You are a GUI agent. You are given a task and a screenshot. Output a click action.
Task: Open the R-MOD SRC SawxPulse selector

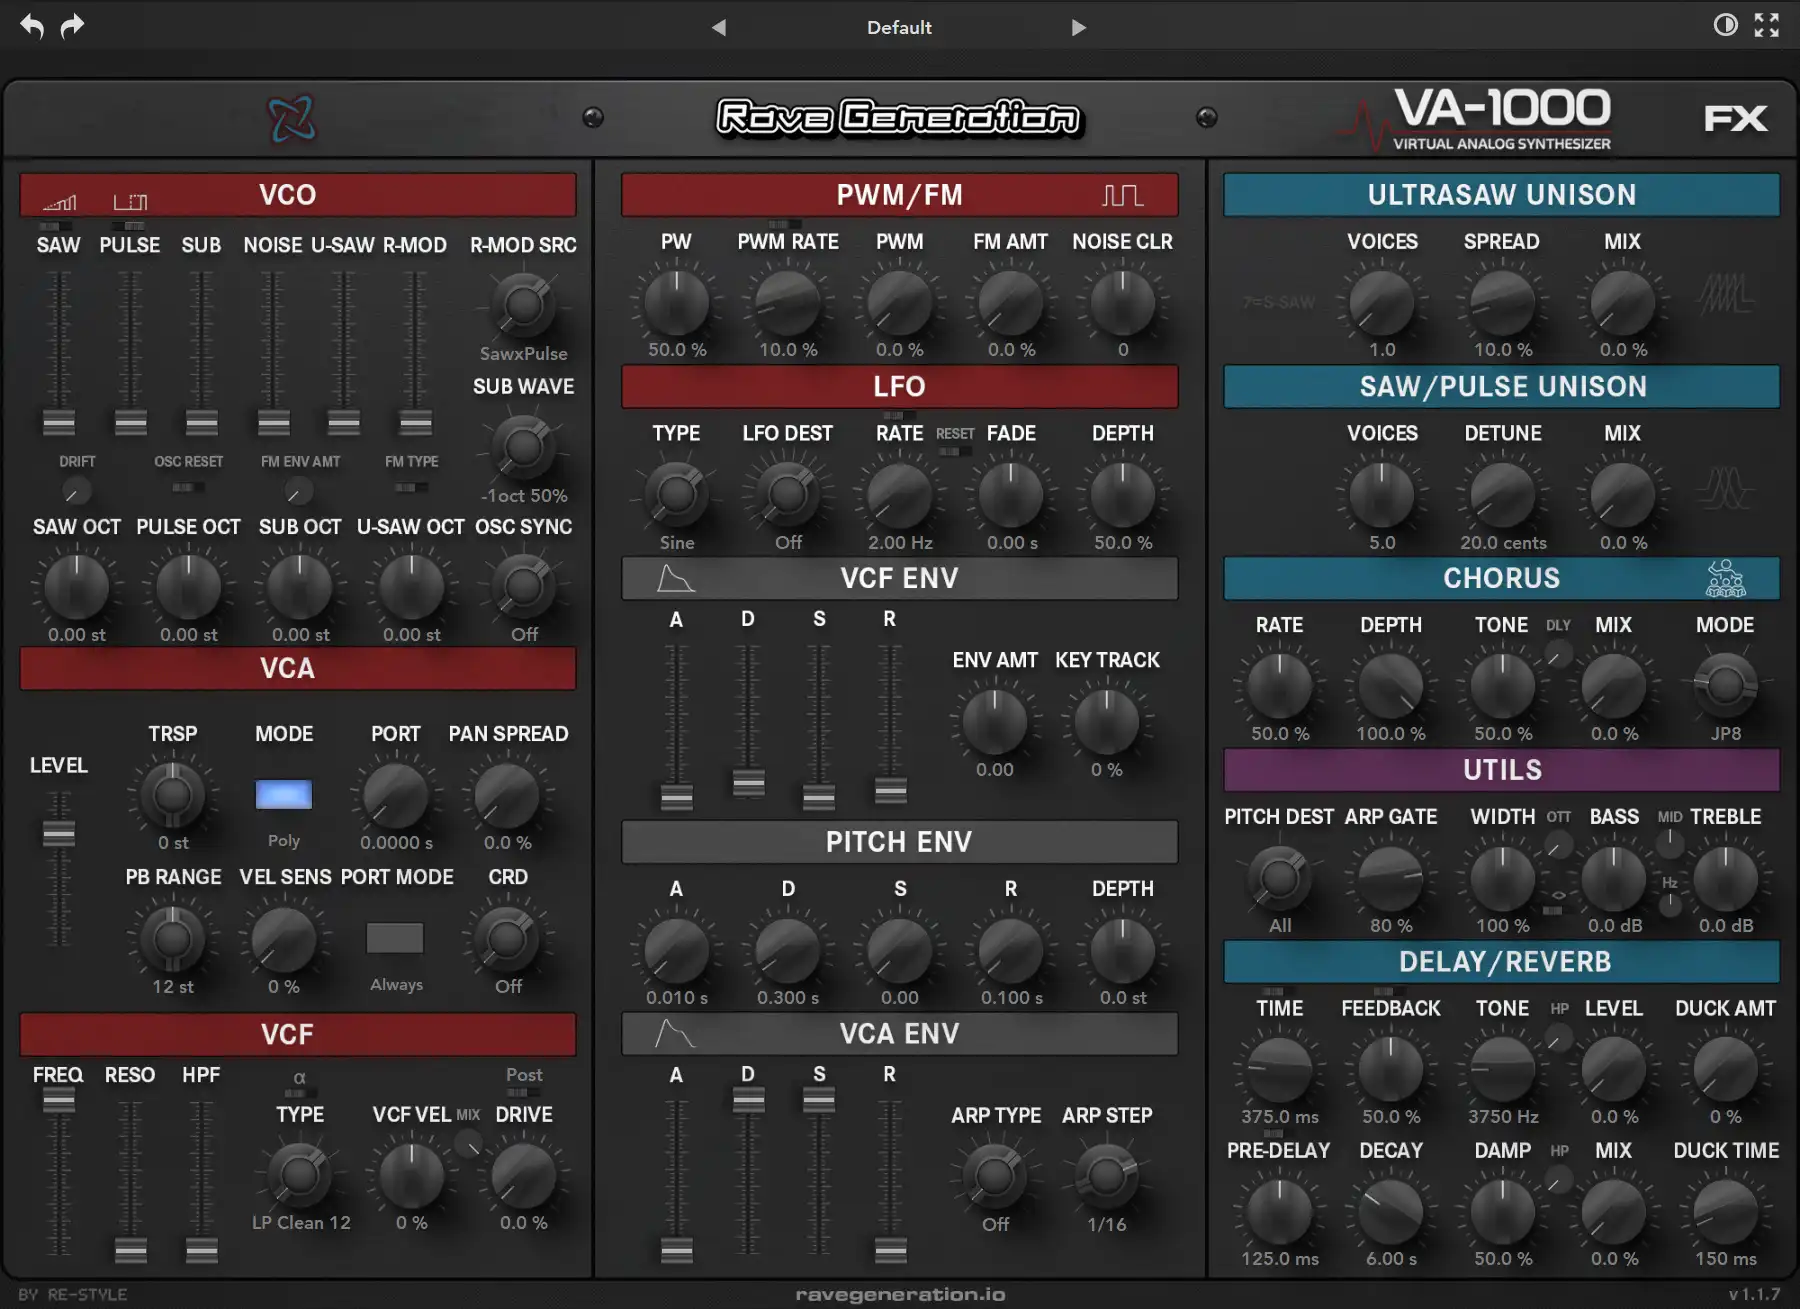[523, 305]
